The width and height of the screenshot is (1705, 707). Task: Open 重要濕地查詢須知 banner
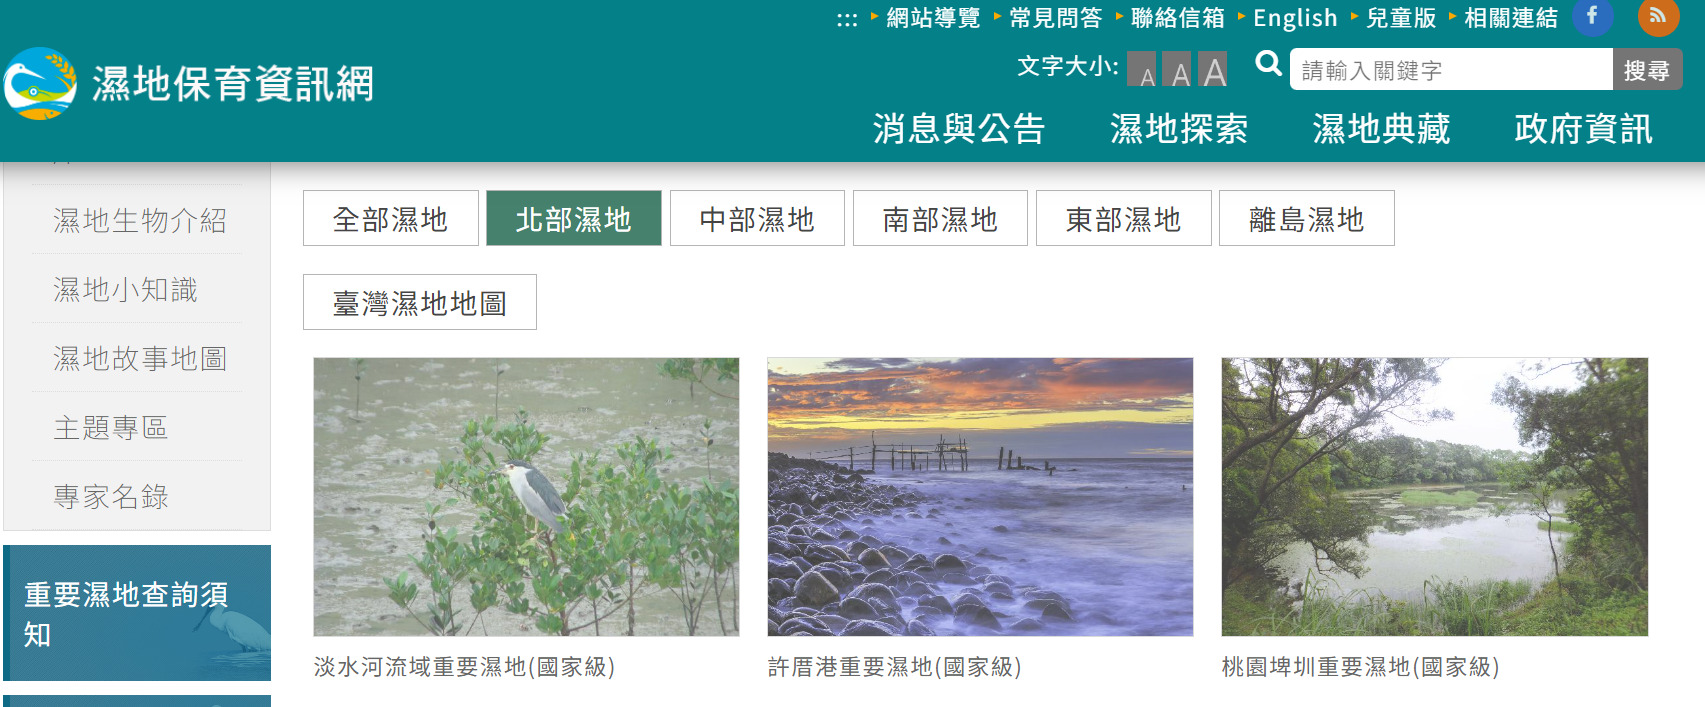137,613
